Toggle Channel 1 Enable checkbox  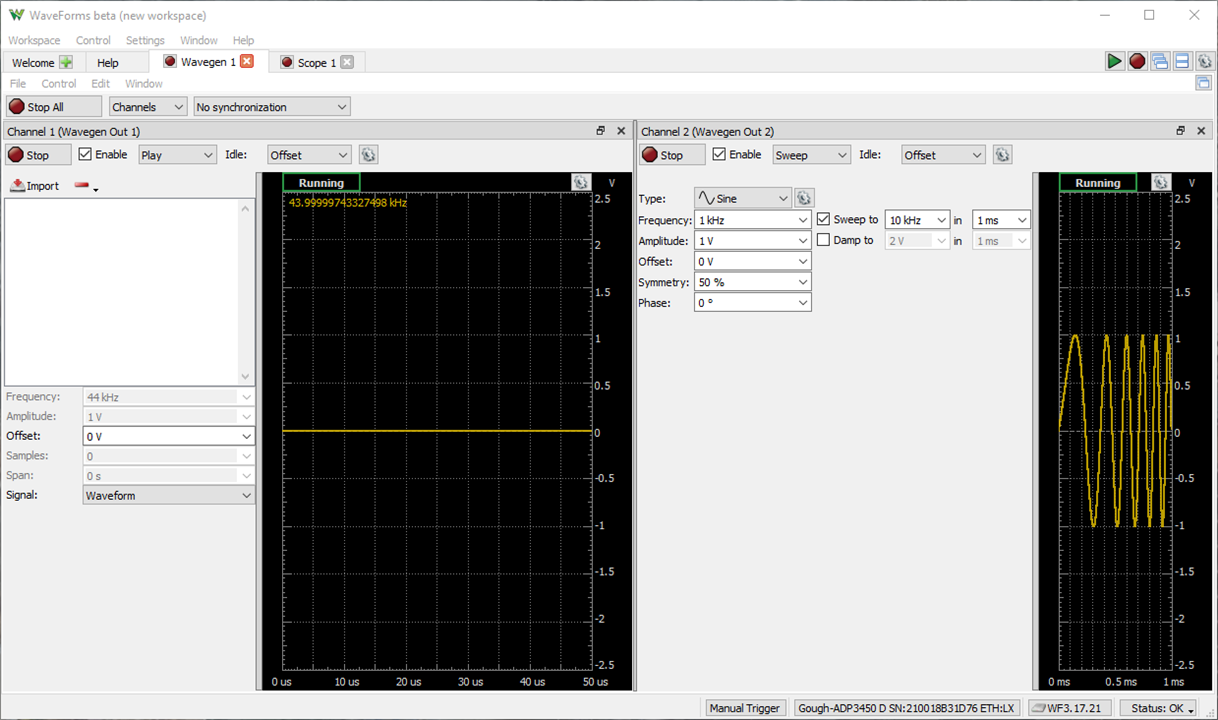pyautogui.click(x=85, y=155)
